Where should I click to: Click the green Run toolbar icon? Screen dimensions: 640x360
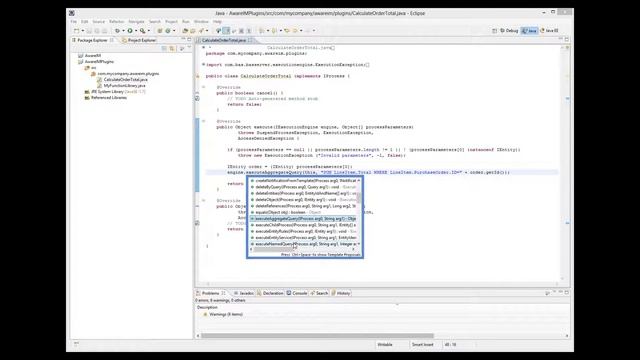[130, 31]
